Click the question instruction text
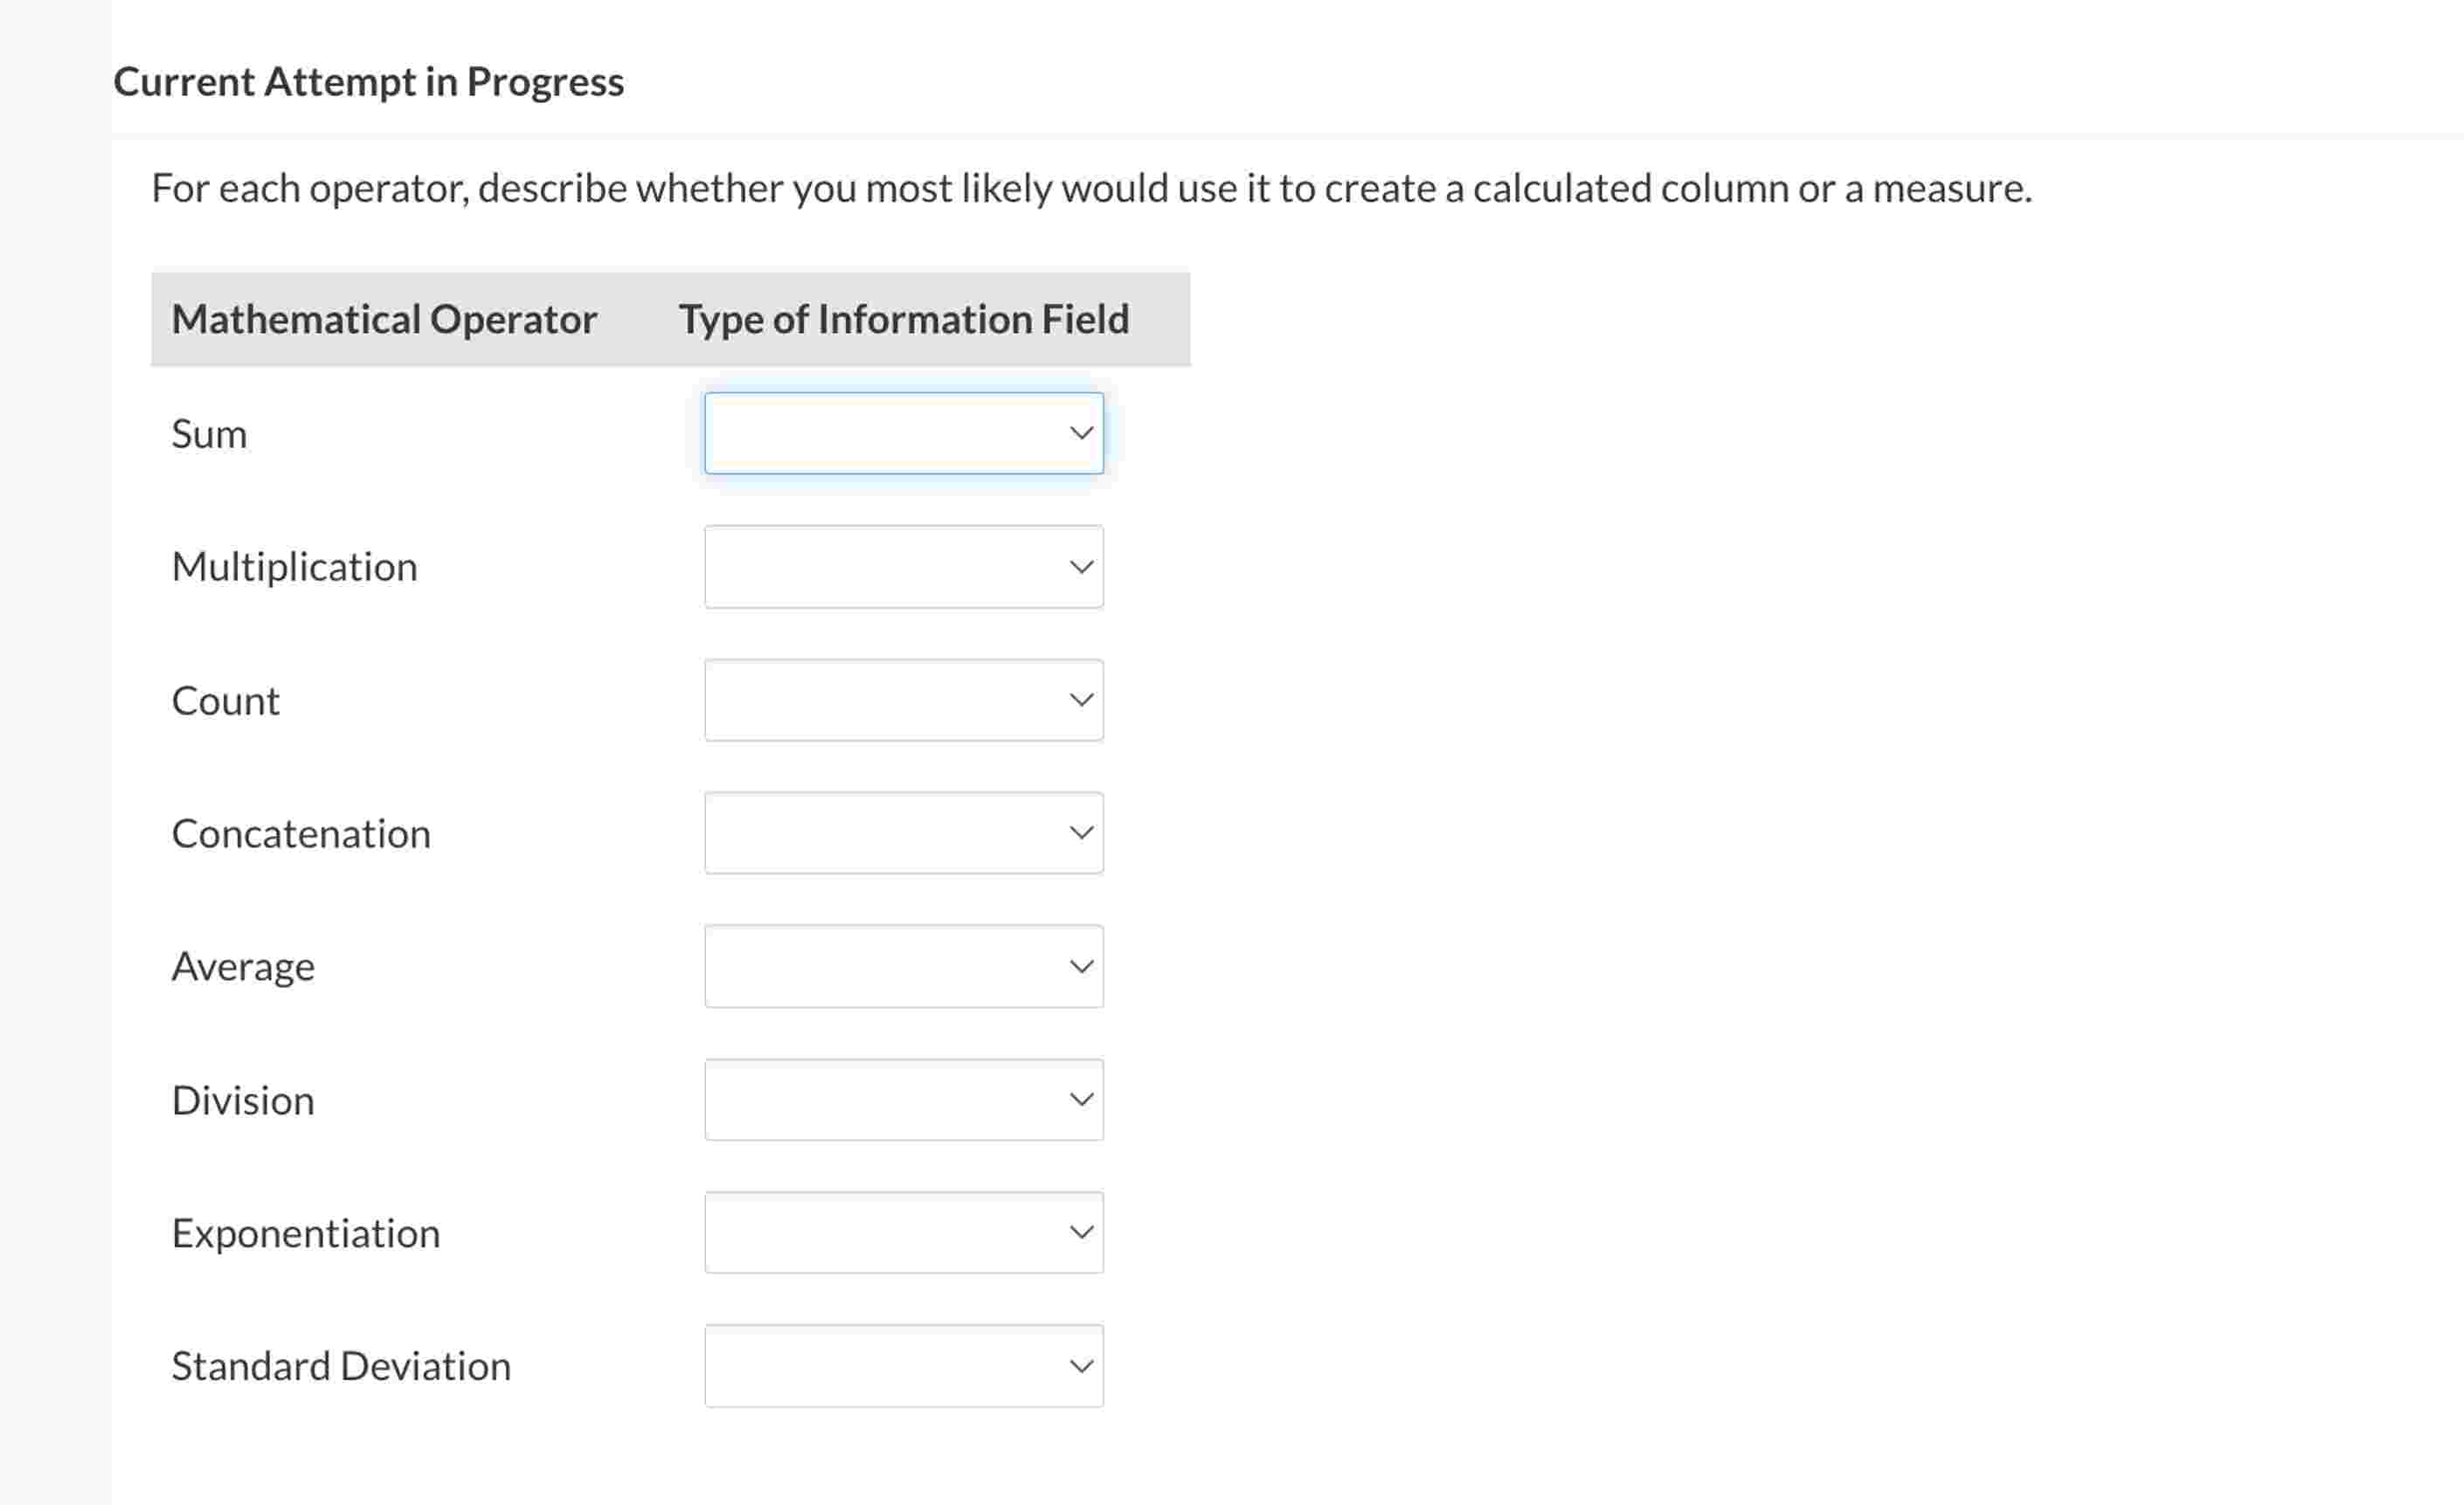The width and height of the screenshot is (2464, 1505). point(1091,188)
